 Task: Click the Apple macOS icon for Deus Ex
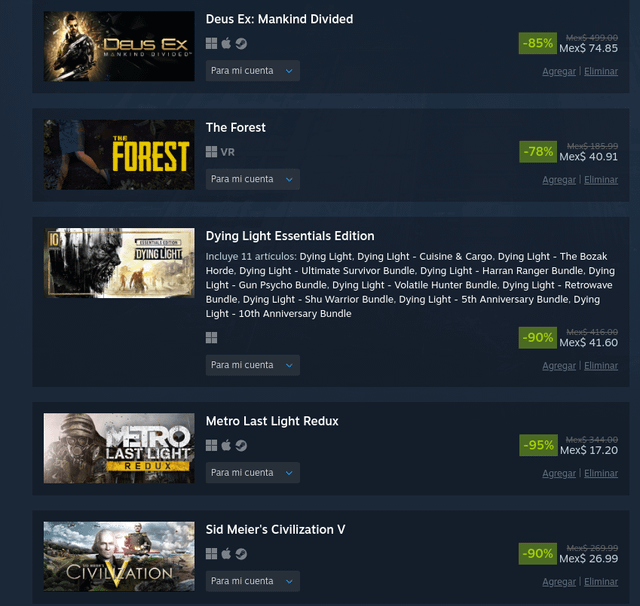point(226,43)
